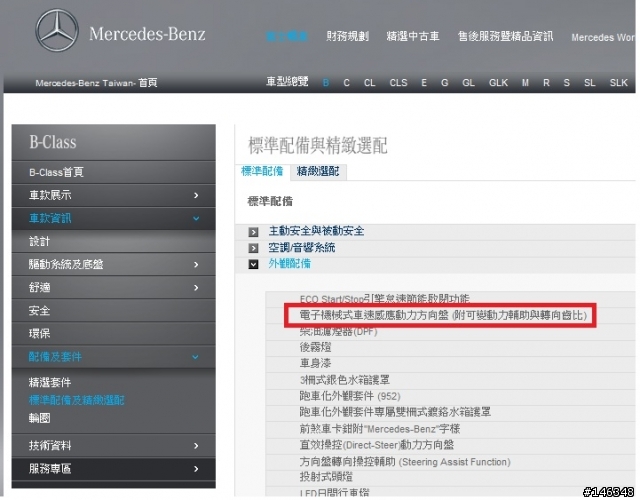This screenshot has height=500, width=640.
Task: Click 後霧燈 row
Action: coord(450,348)
